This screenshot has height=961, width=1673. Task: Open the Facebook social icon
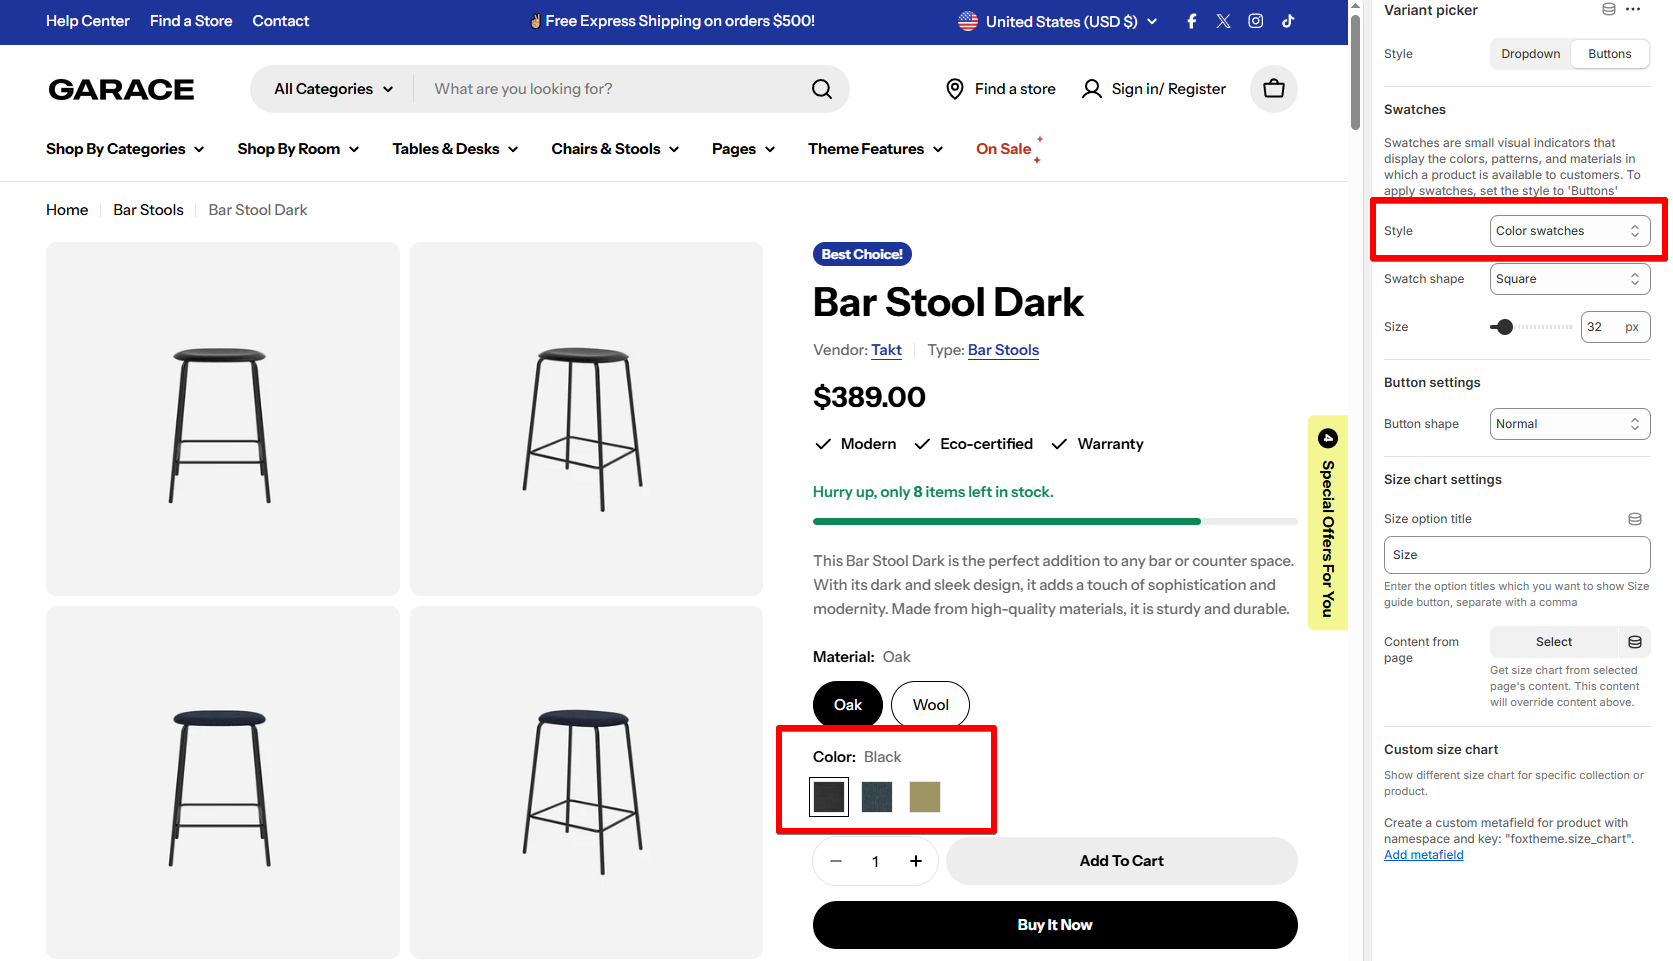(1191, 21)
